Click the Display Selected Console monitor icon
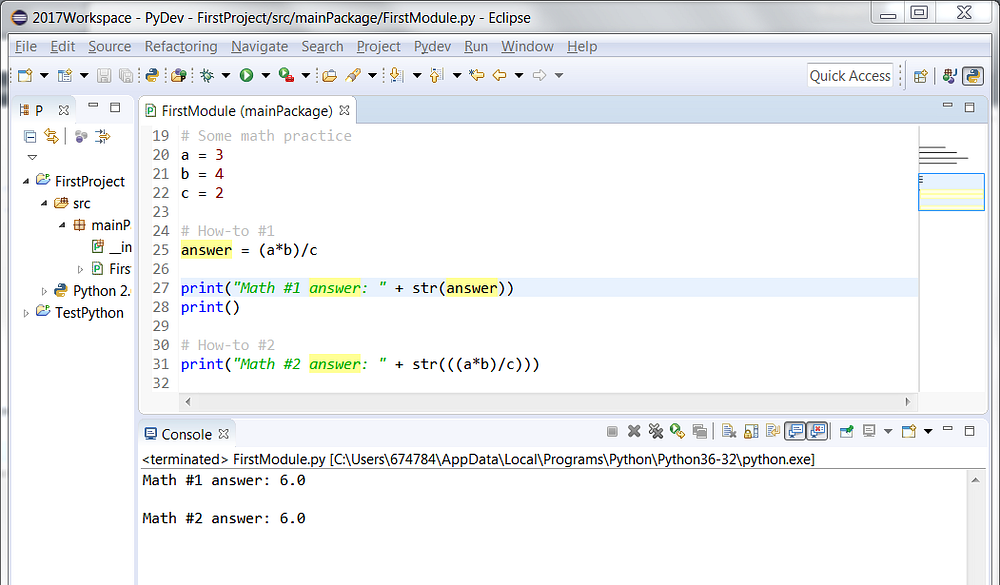1000x585 pixels. pos(869,432)
